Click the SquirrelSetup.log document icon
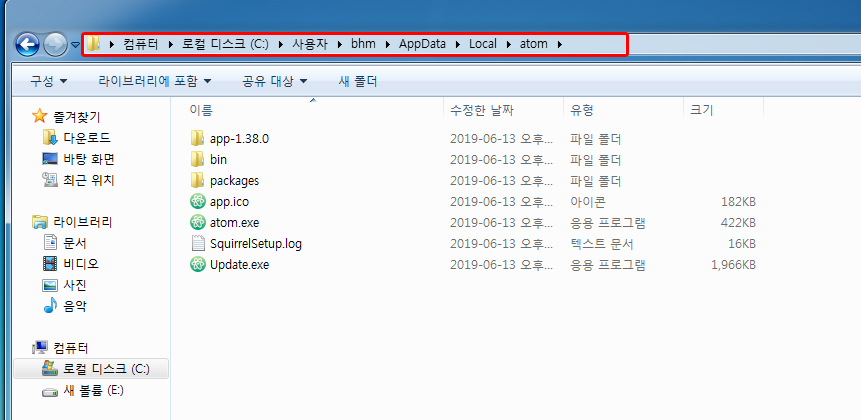Image resolution: width=861 pixels, height=420 pixels. 197,243
